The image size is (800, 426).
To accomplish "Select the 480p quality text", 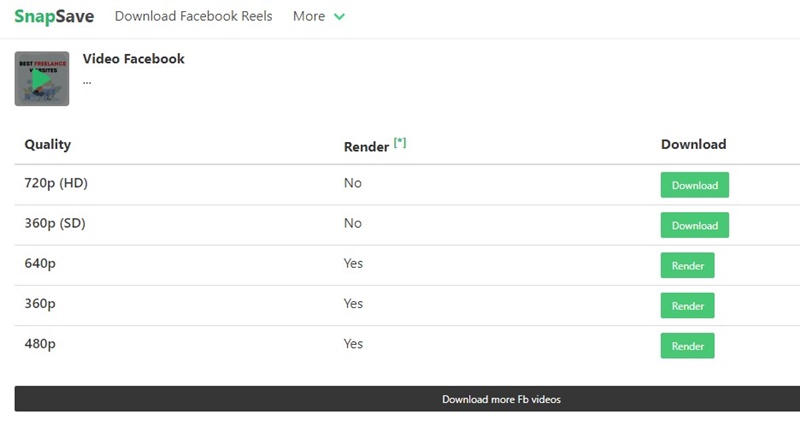I will point(40,344).
